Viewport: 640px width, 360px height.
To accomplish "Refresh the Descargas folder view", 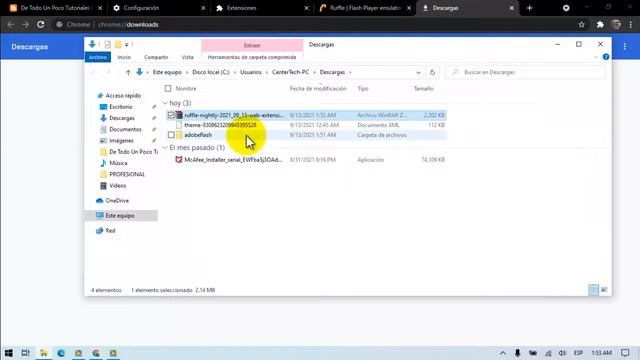I will coord(432,72).
